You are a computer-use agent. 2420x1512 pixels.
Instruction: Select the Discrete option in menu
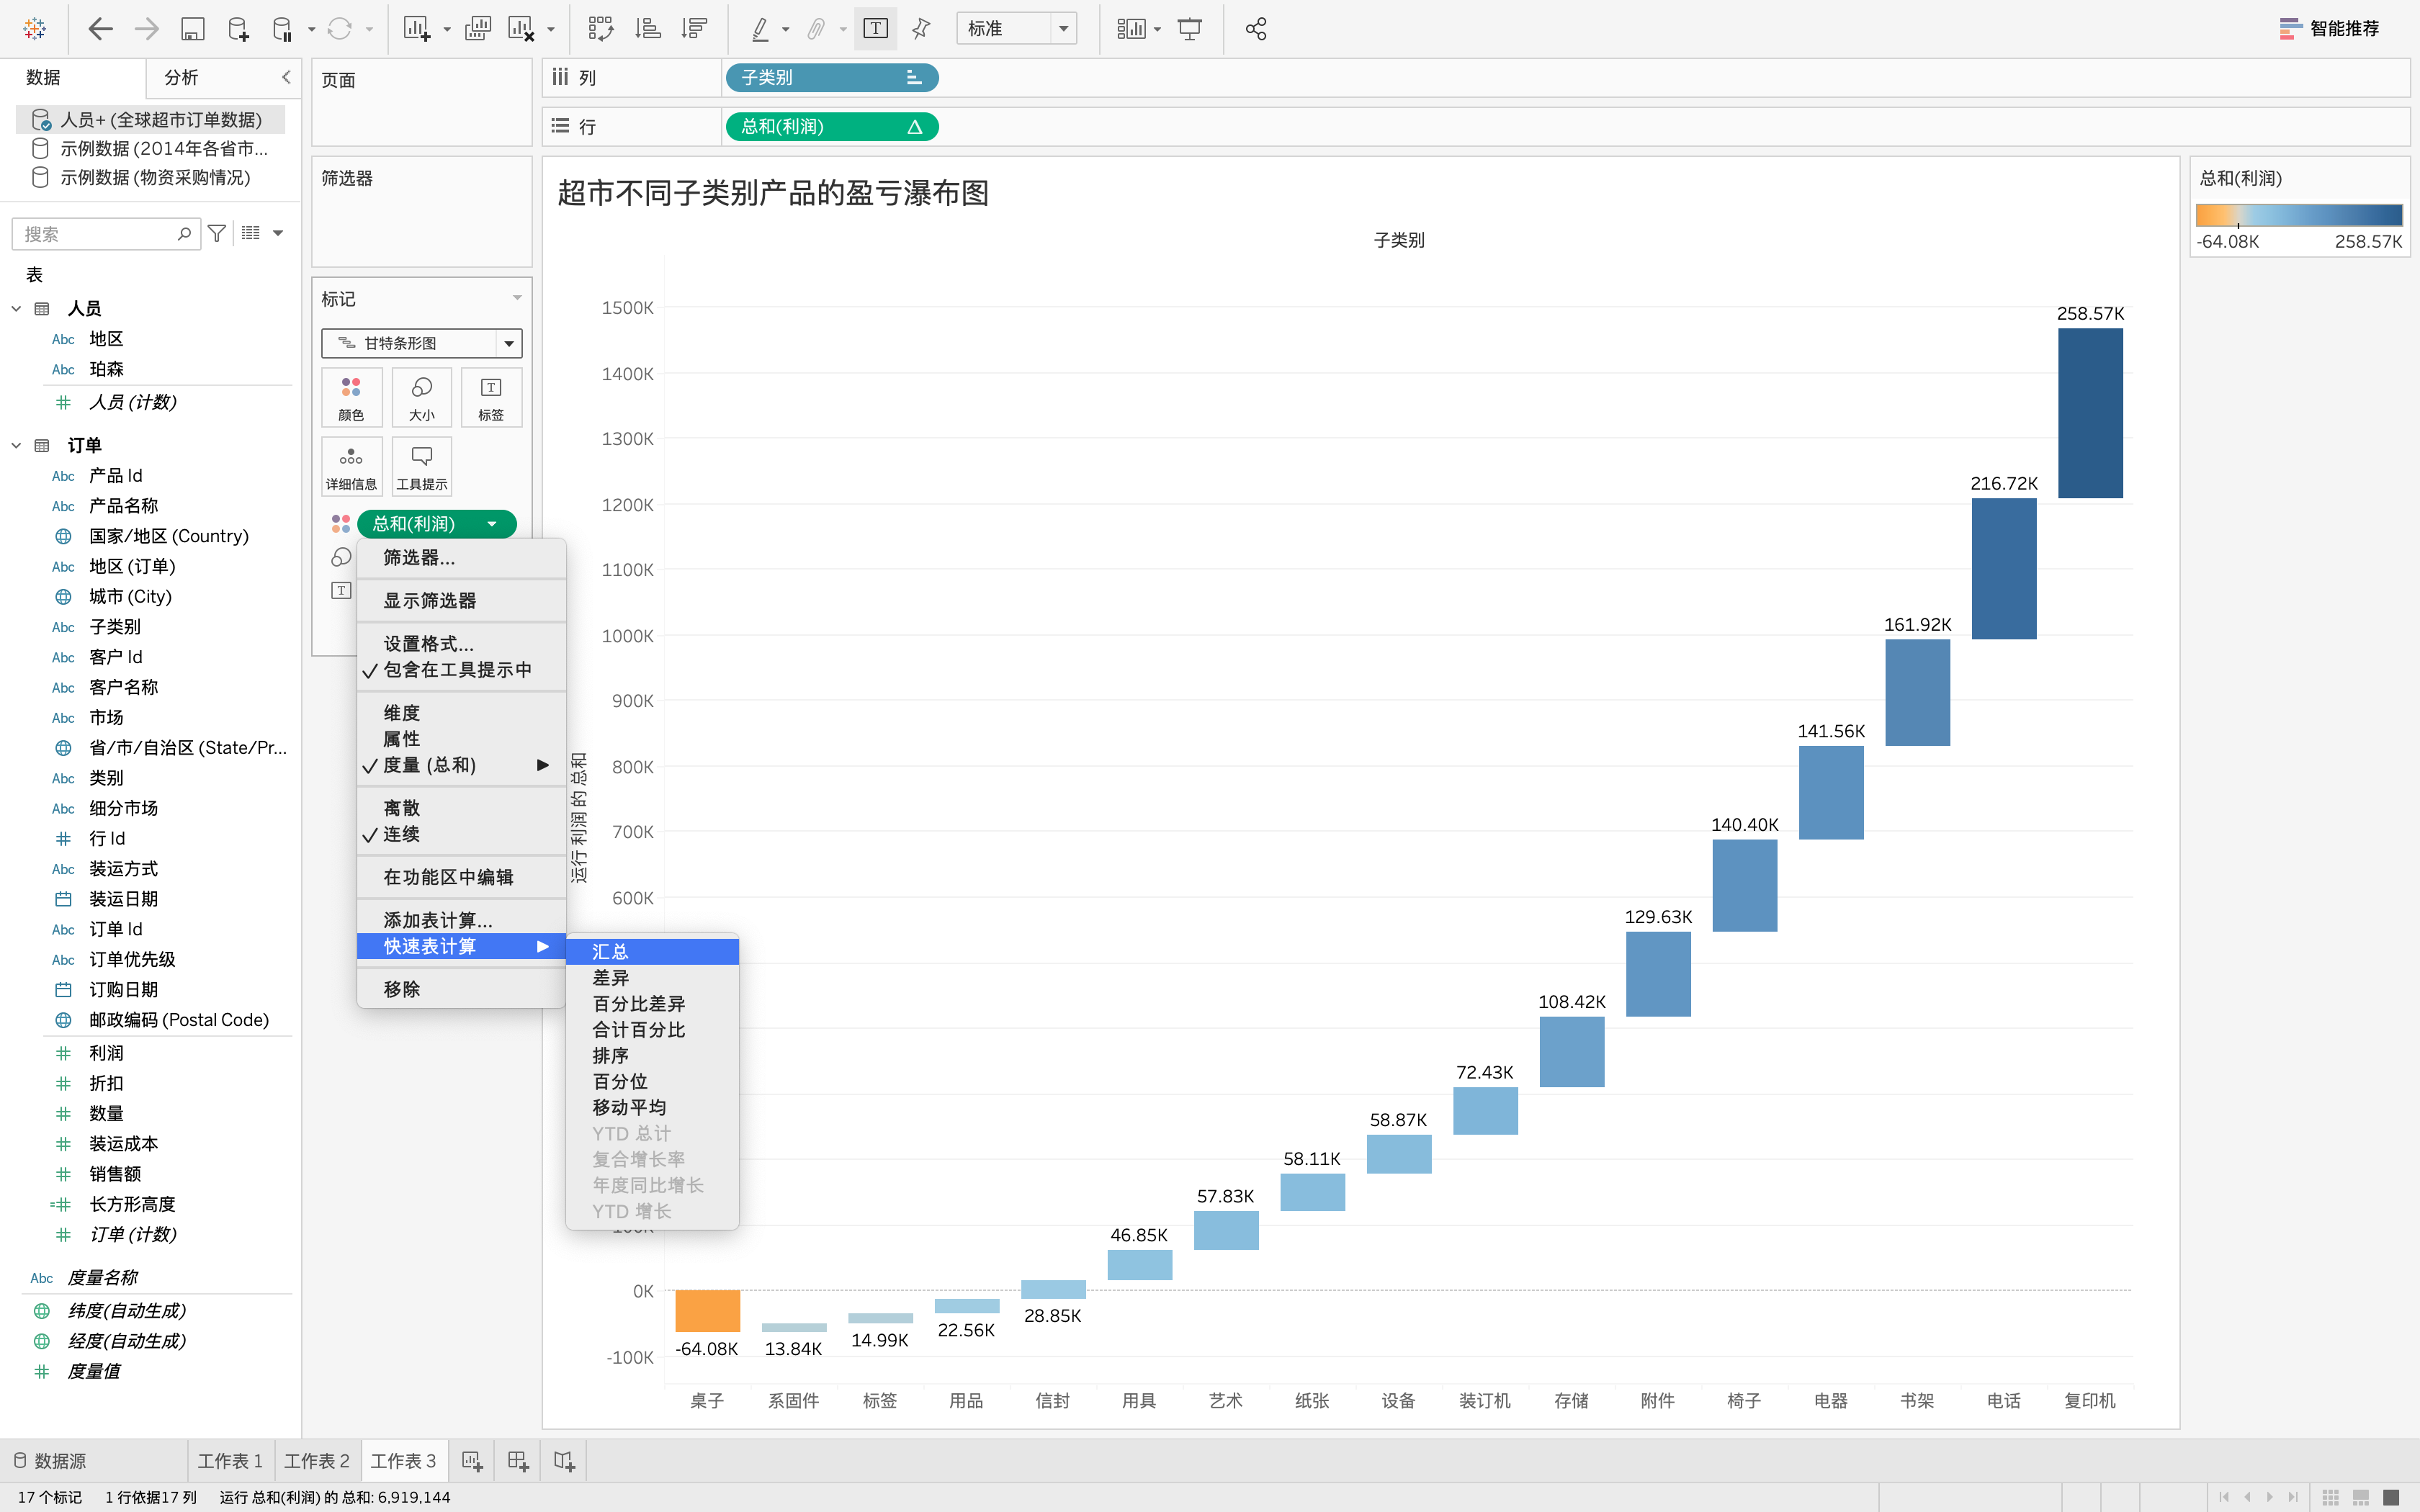click(401, 808)
